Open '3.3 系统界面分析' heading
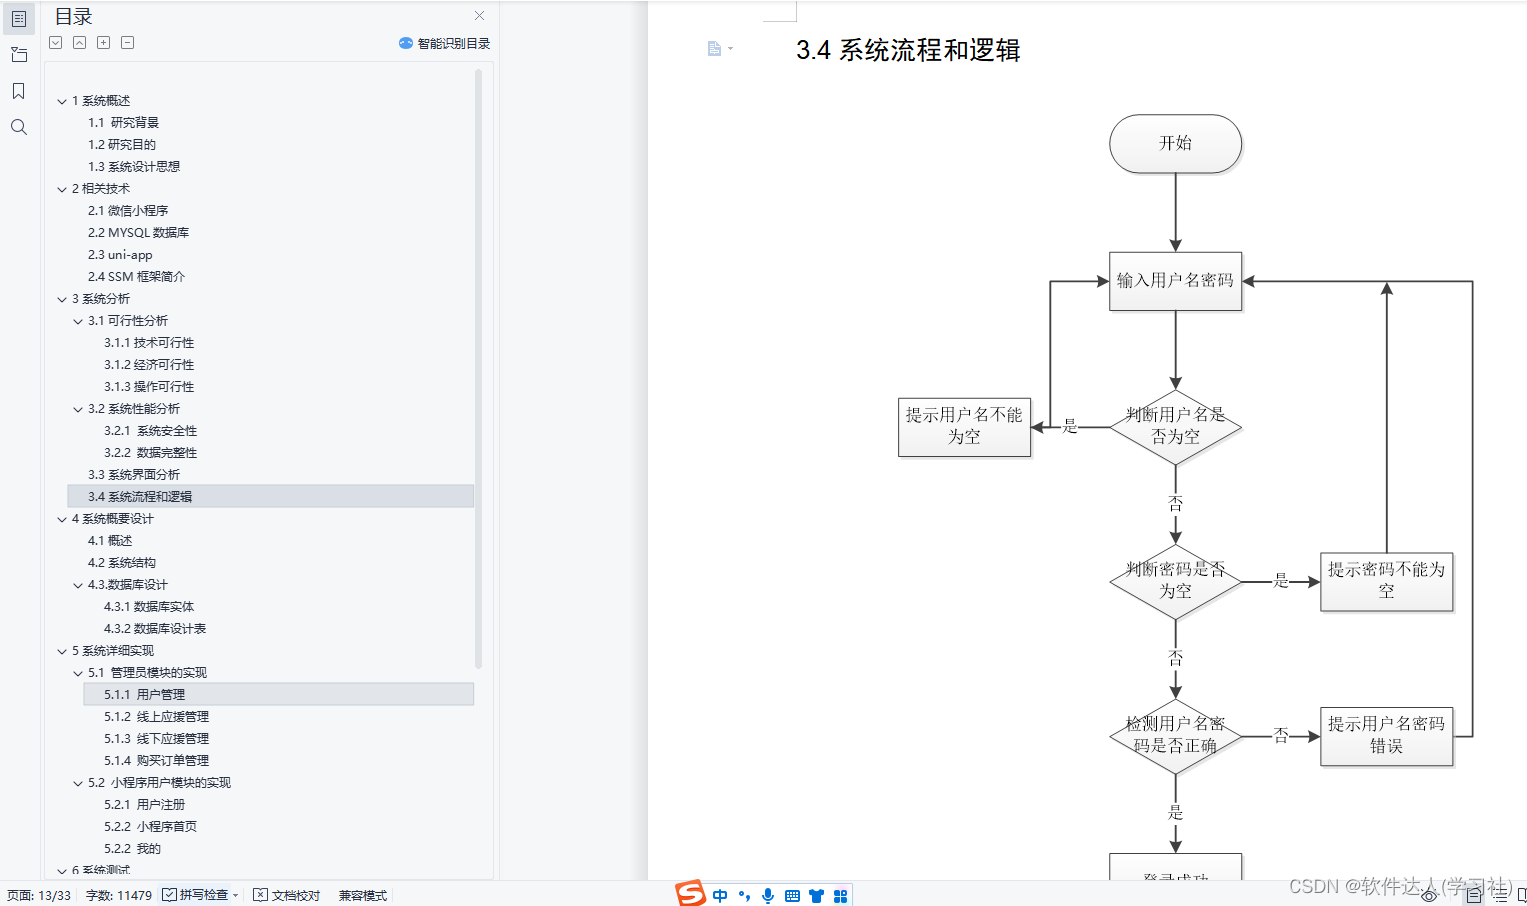This screenshot has height=906, width=1527. [x=134, y=474]
